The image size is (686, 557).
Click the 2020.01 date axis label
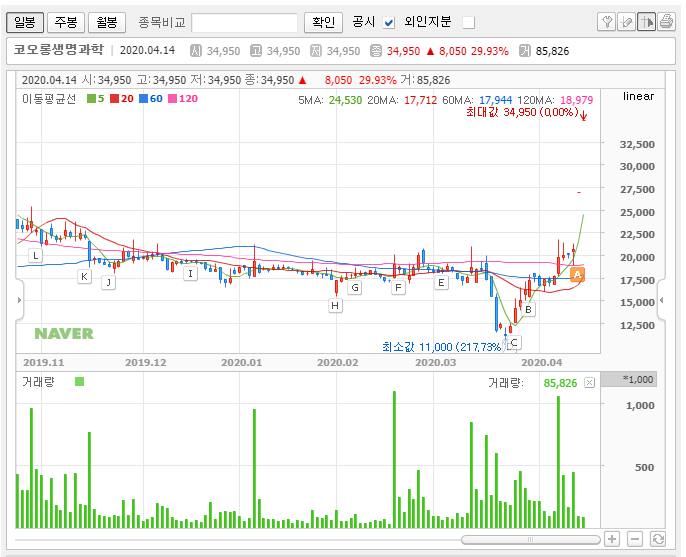pos(242,362)
